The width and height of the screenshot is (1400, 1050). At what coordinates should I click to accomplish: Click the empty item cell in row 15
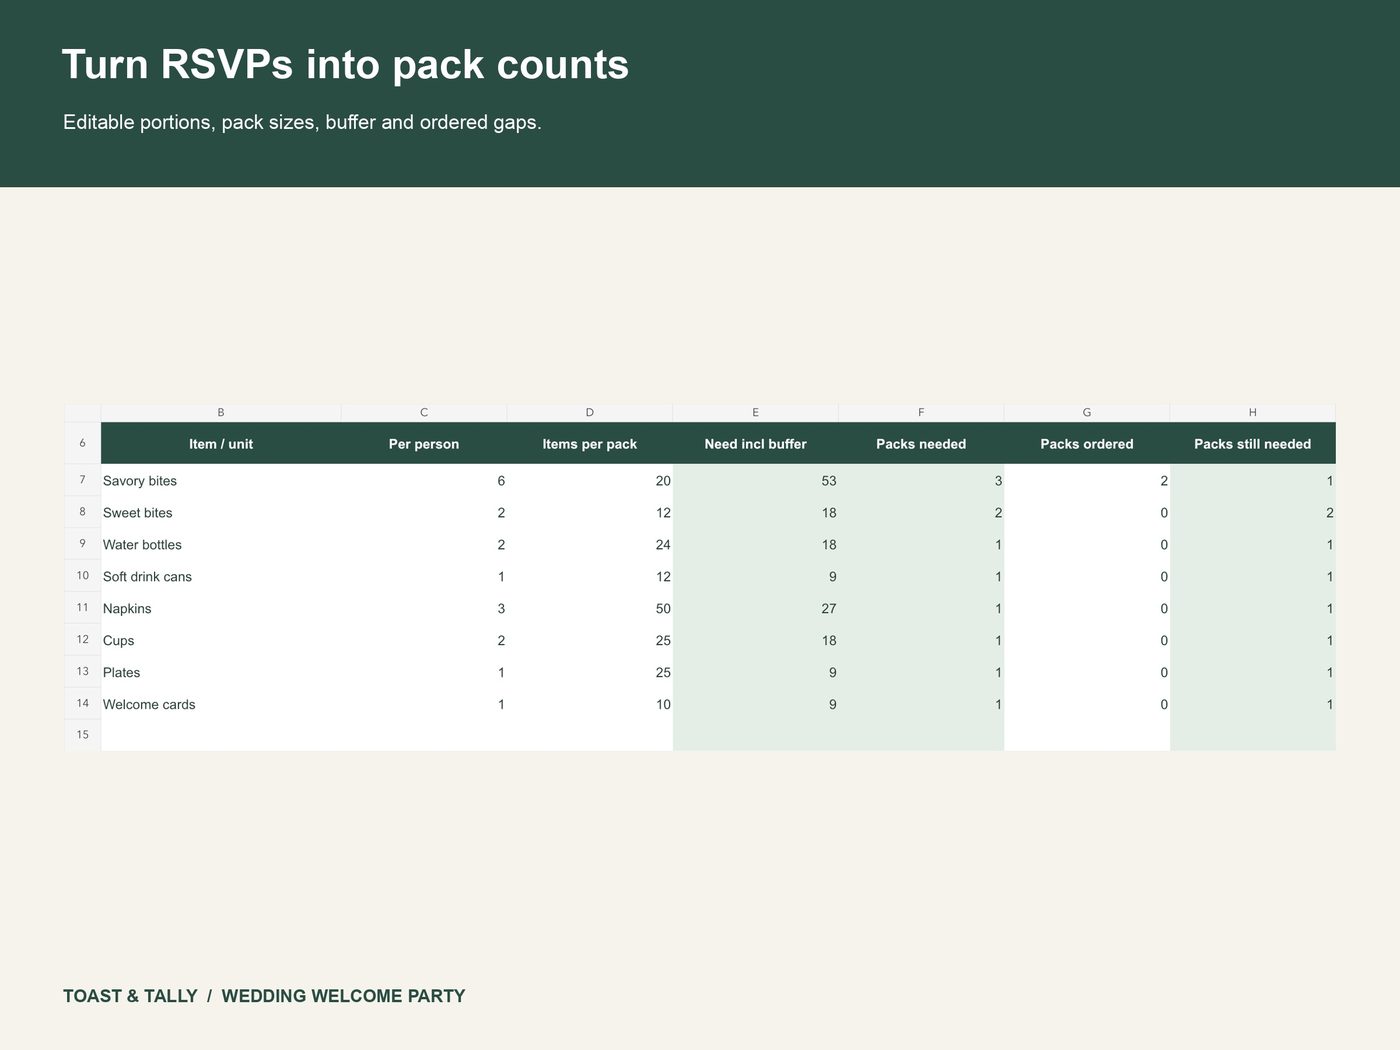pyautogui.click(x=221, y=736)
